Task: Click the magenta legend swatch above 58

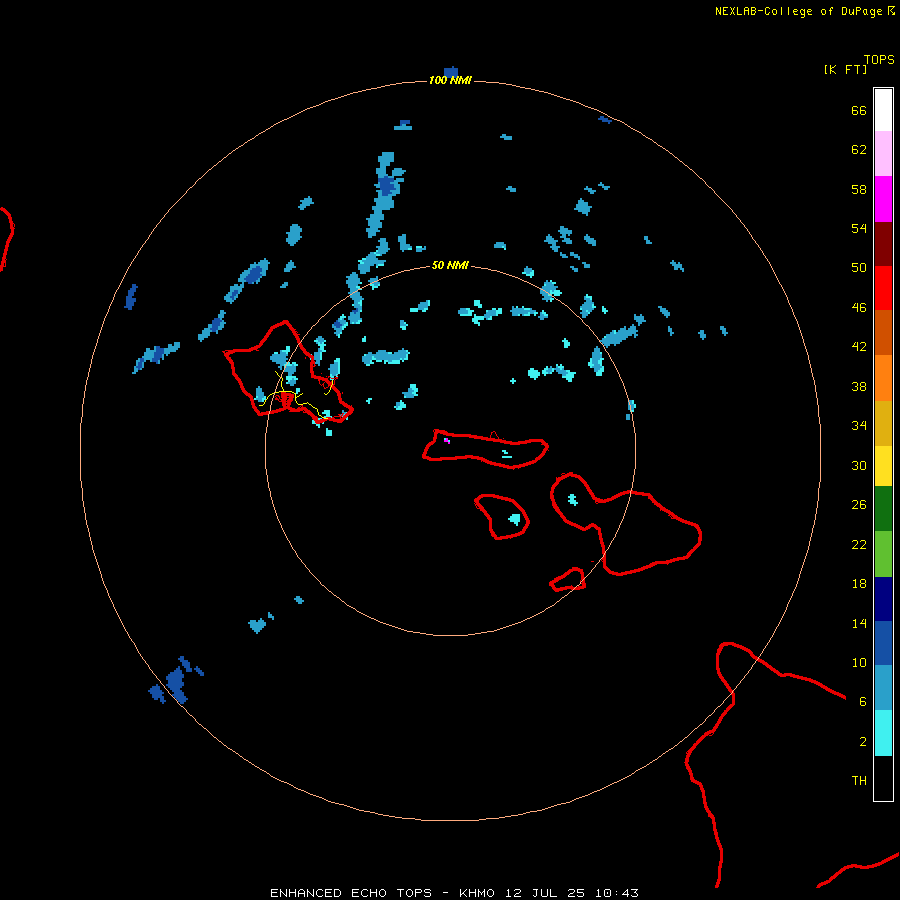Action: (883, 199)
